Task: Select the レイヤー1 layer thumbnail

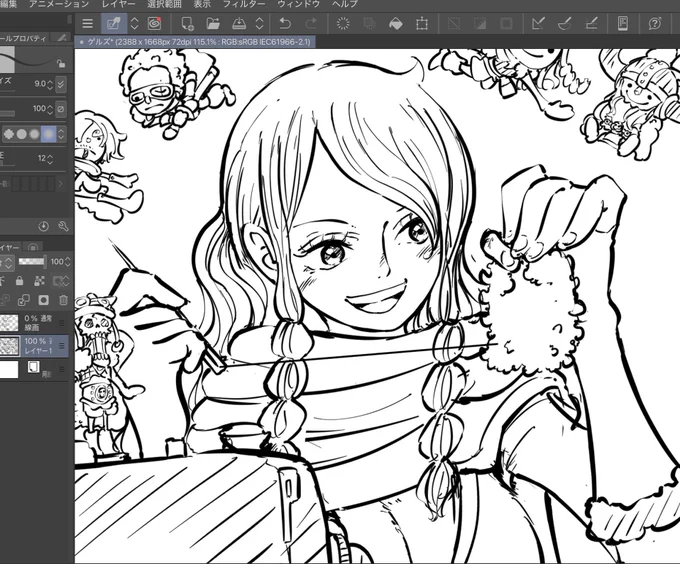Action: coord(9,346)
